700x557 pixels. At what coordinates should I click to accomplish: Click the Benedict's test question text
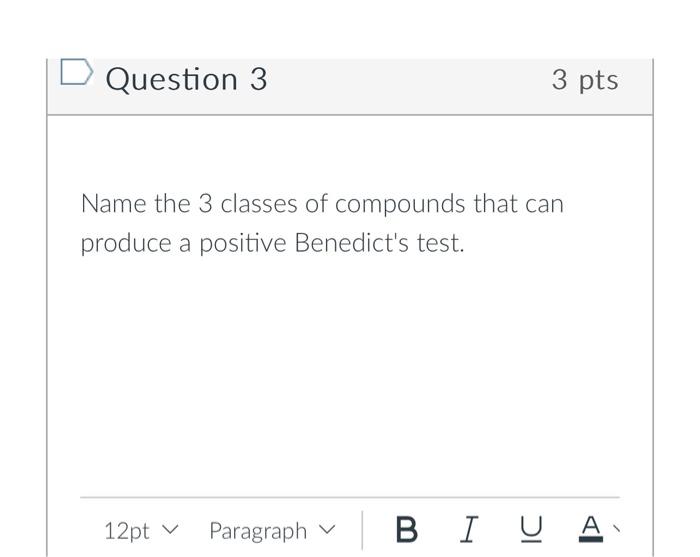click(322, 223)
